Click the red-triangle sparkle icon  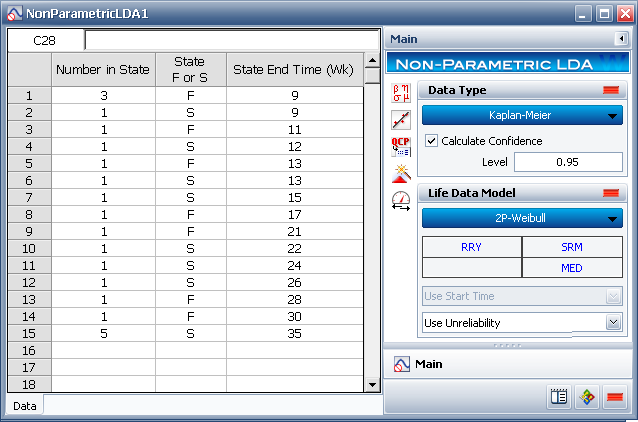pyautogui.click(x=401, y=173)
